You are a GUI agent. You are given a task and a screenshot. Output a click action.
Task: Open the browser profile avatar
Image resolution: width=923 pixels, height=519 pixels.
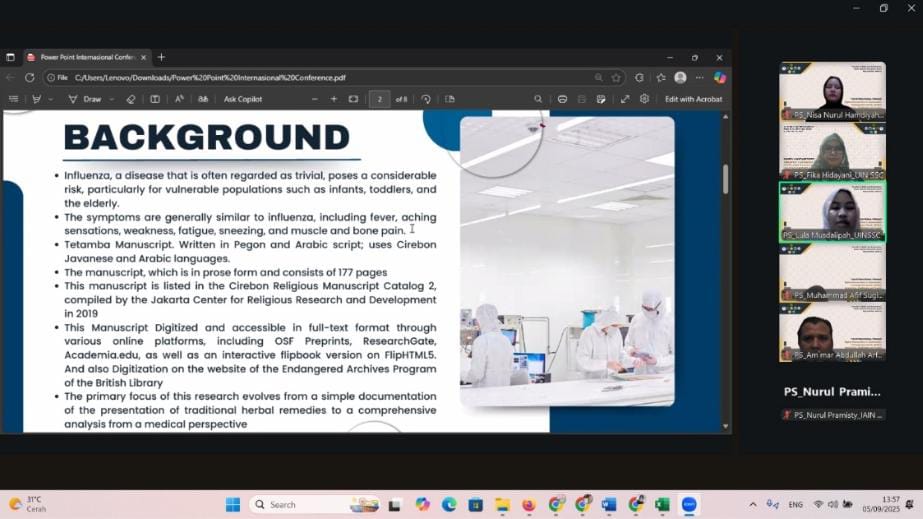pyautogui.click(x=680, y=77)
